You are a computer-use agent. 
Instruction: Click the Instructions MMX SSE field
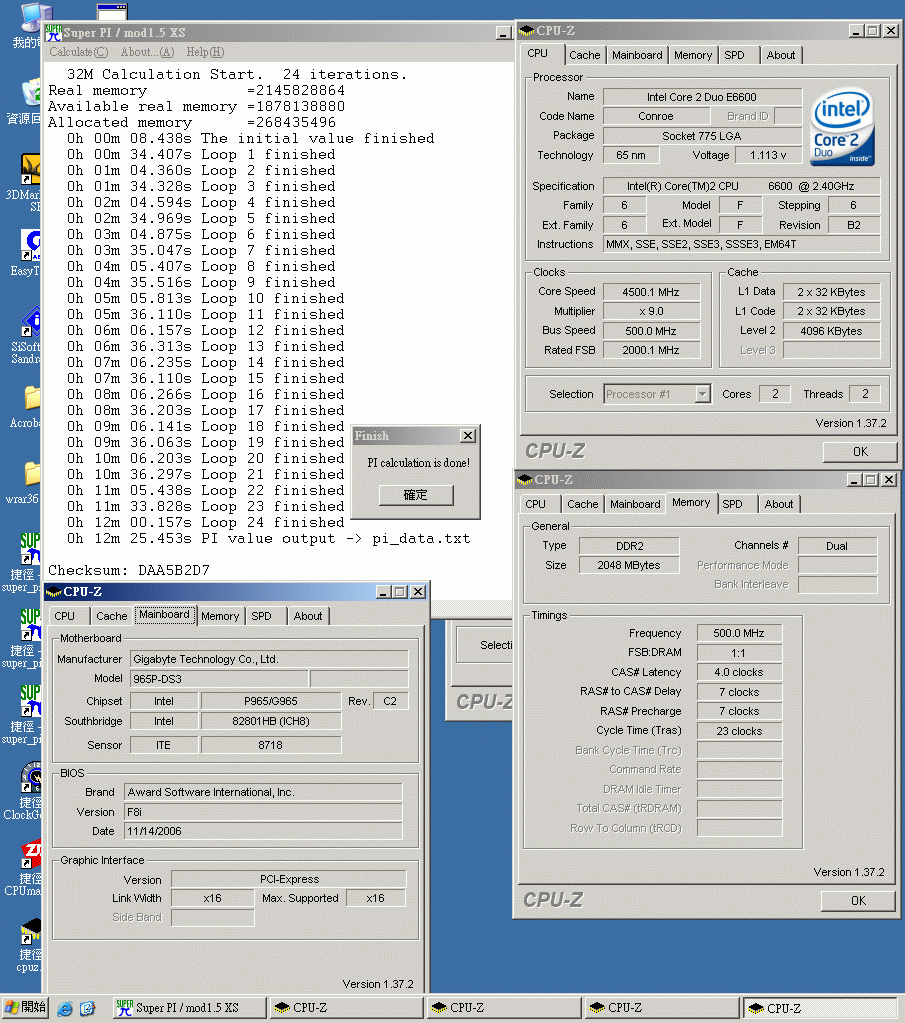(x=741, y=244)
